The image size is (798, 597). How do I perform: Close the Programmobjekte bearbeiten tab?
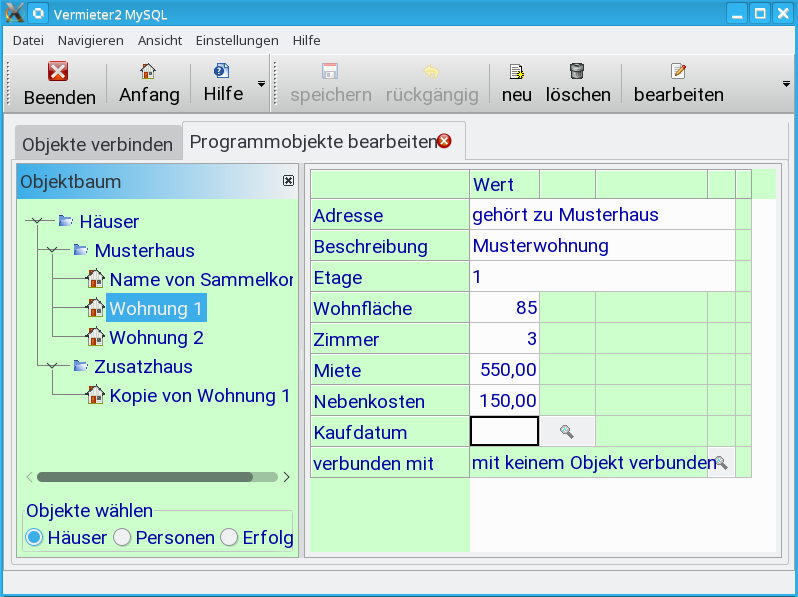point(445,141)
